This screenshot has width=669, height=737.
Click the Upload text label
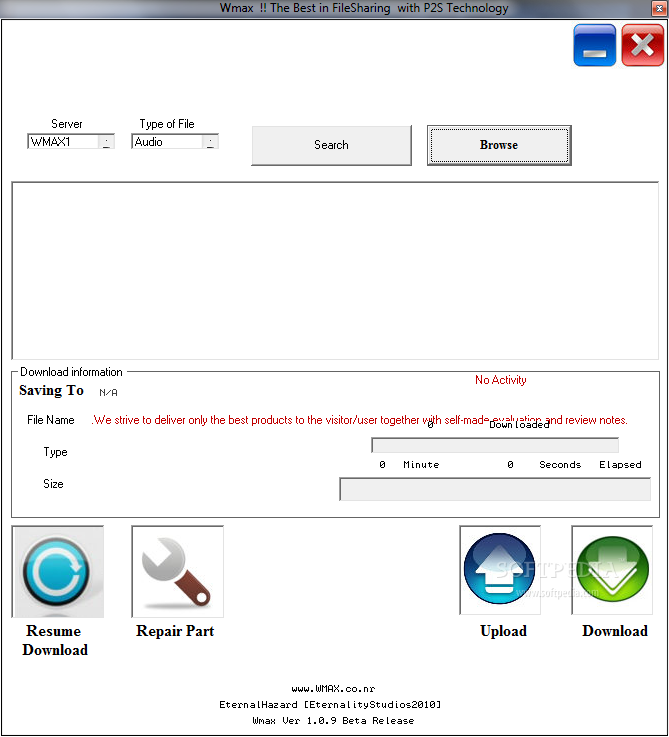click(503, 631)
